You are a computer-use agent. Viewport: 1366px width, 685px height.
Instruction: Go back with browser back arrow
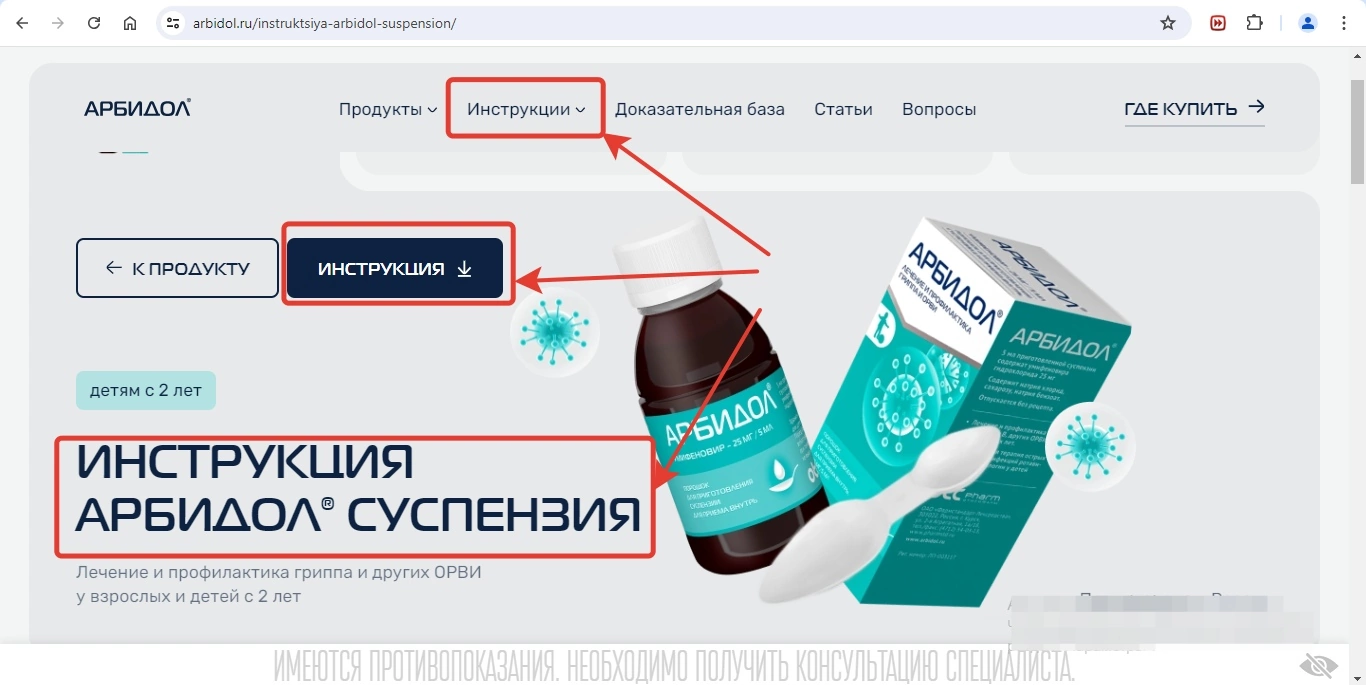(x=22, y=23)
